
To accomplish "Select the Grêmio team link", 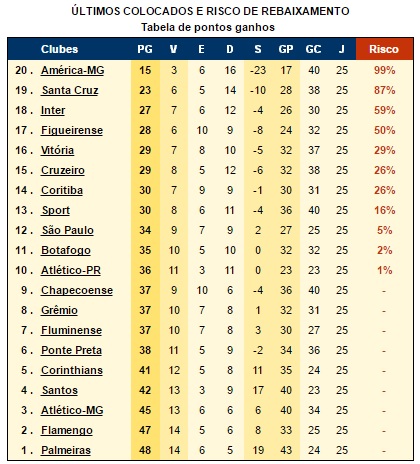I will 59,310.
